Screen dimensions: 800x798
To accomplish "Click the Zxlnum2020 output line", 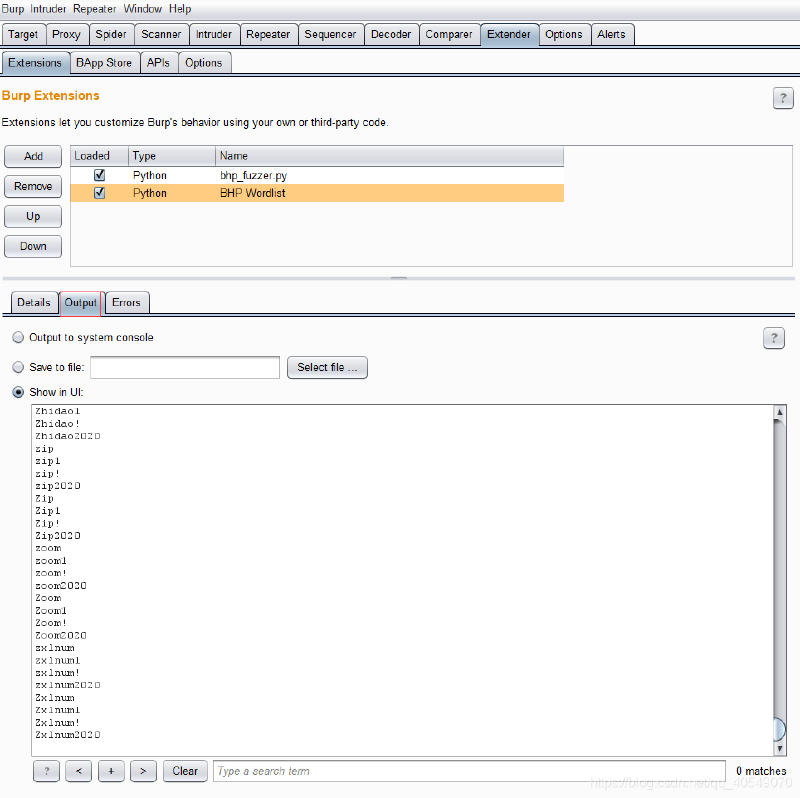I will pos(68,735).
